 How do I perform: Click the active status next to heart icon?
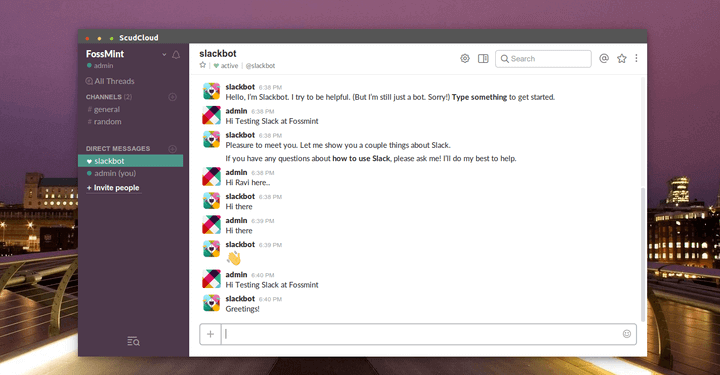[x=229, y=66]
